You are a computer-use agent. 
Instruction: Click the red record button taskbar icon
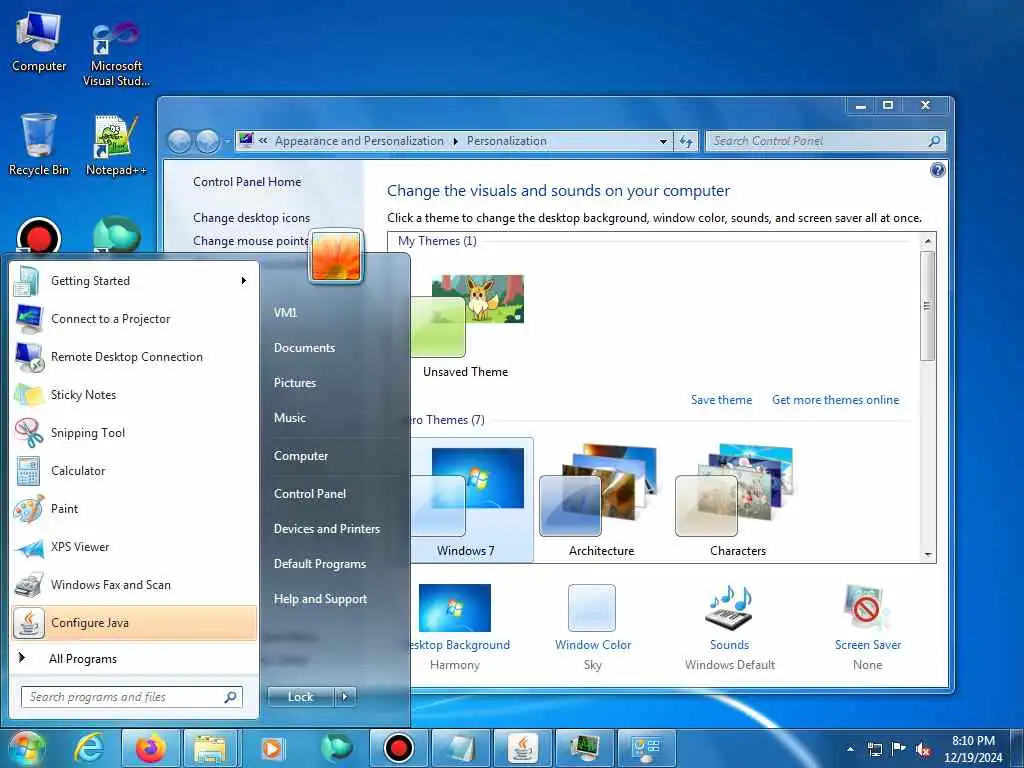(x=398, y=748)
